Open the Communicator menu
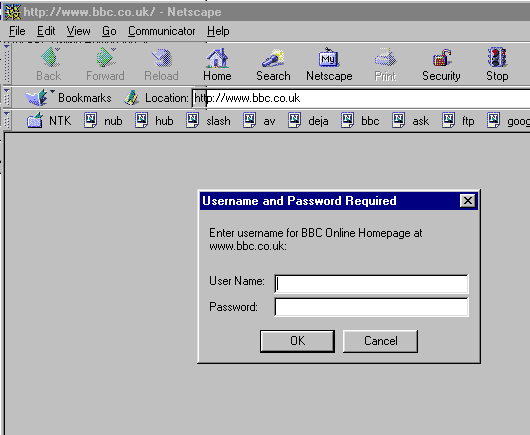 162,31
